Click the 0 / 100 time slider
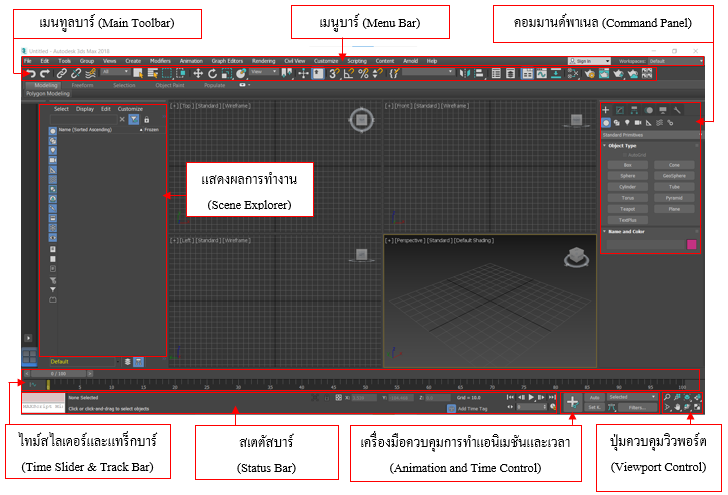Screen dimensions: 728x495 pos(58,373)
